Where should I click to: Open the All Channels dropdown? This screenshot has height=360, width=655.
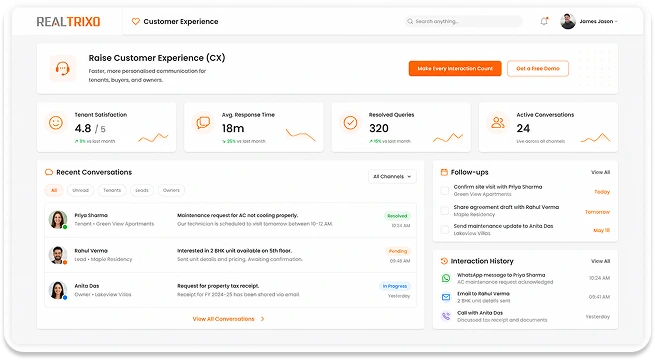pos(392,177)
